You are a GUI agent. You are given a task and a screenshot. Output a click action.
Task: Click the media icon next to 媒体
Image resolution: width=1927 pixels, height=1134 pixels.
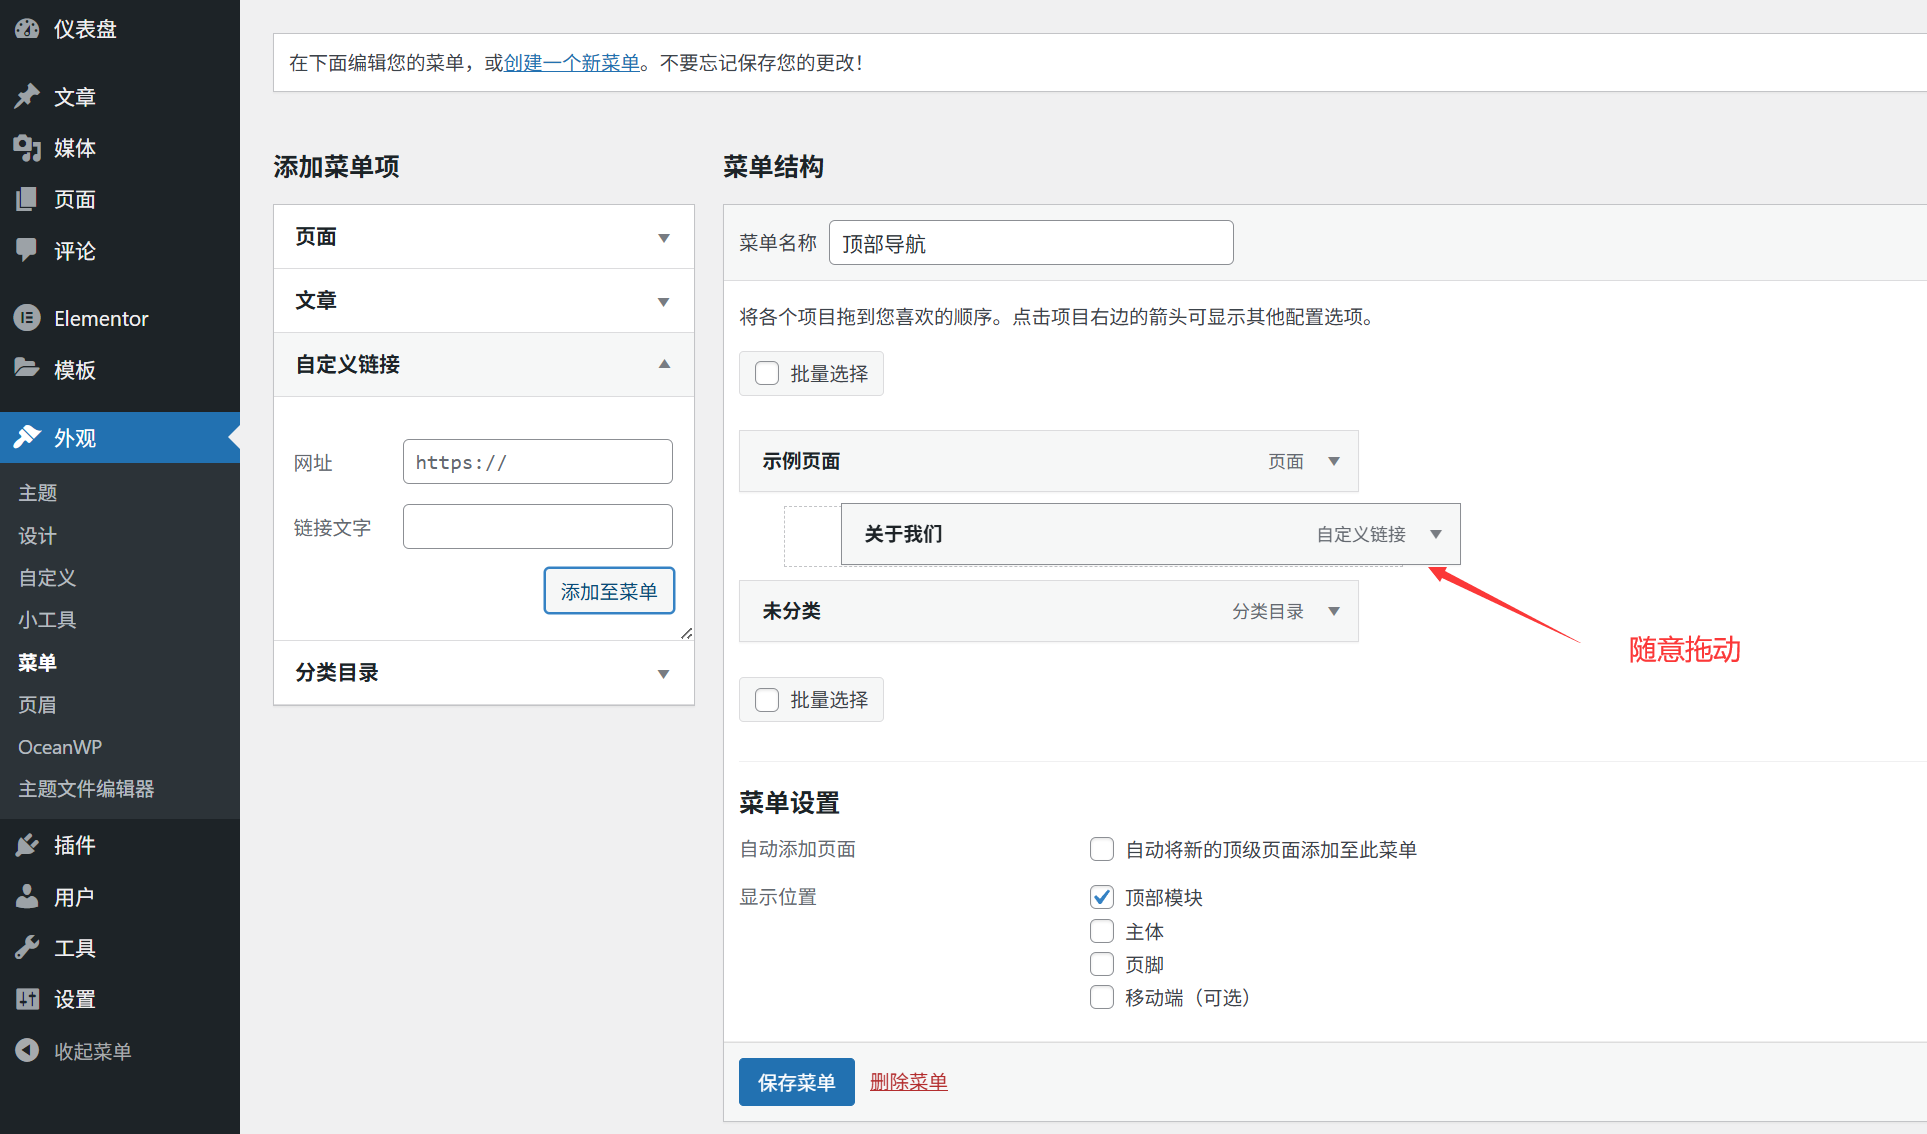click(27, 148)
